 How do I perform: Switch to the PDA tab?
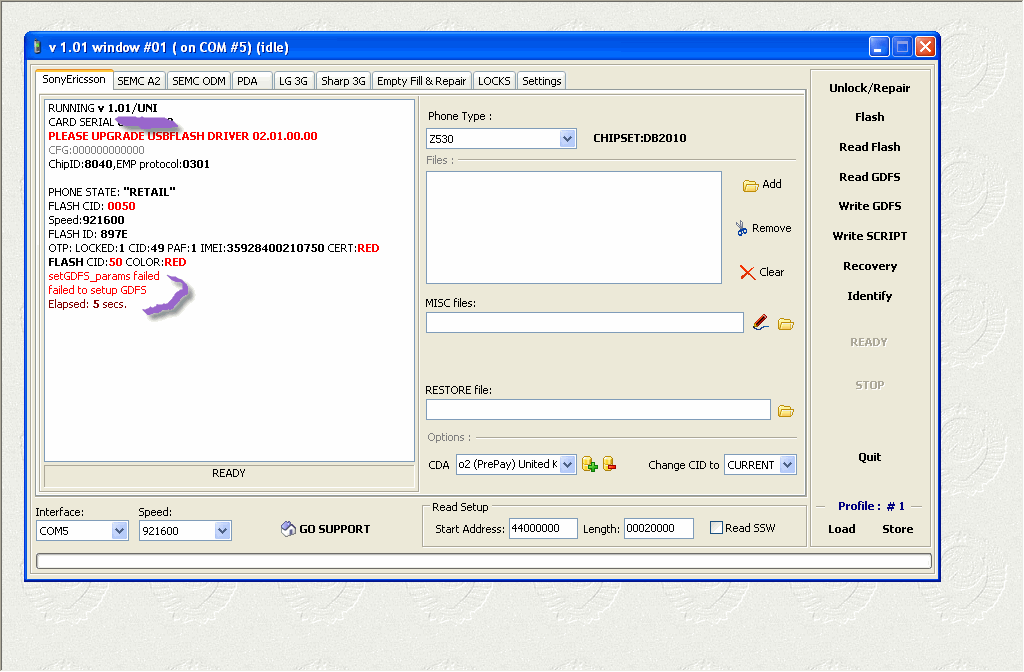[251, 81]
